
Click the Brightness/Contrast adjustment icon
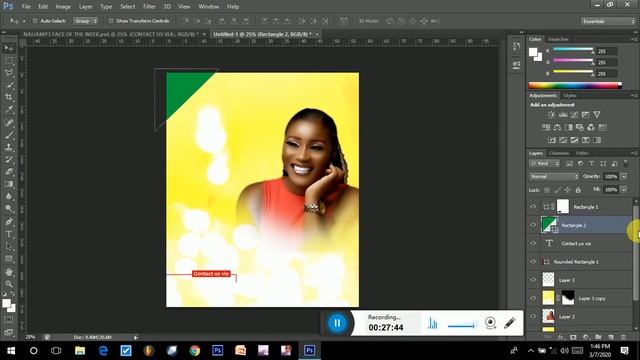point(551,115)
